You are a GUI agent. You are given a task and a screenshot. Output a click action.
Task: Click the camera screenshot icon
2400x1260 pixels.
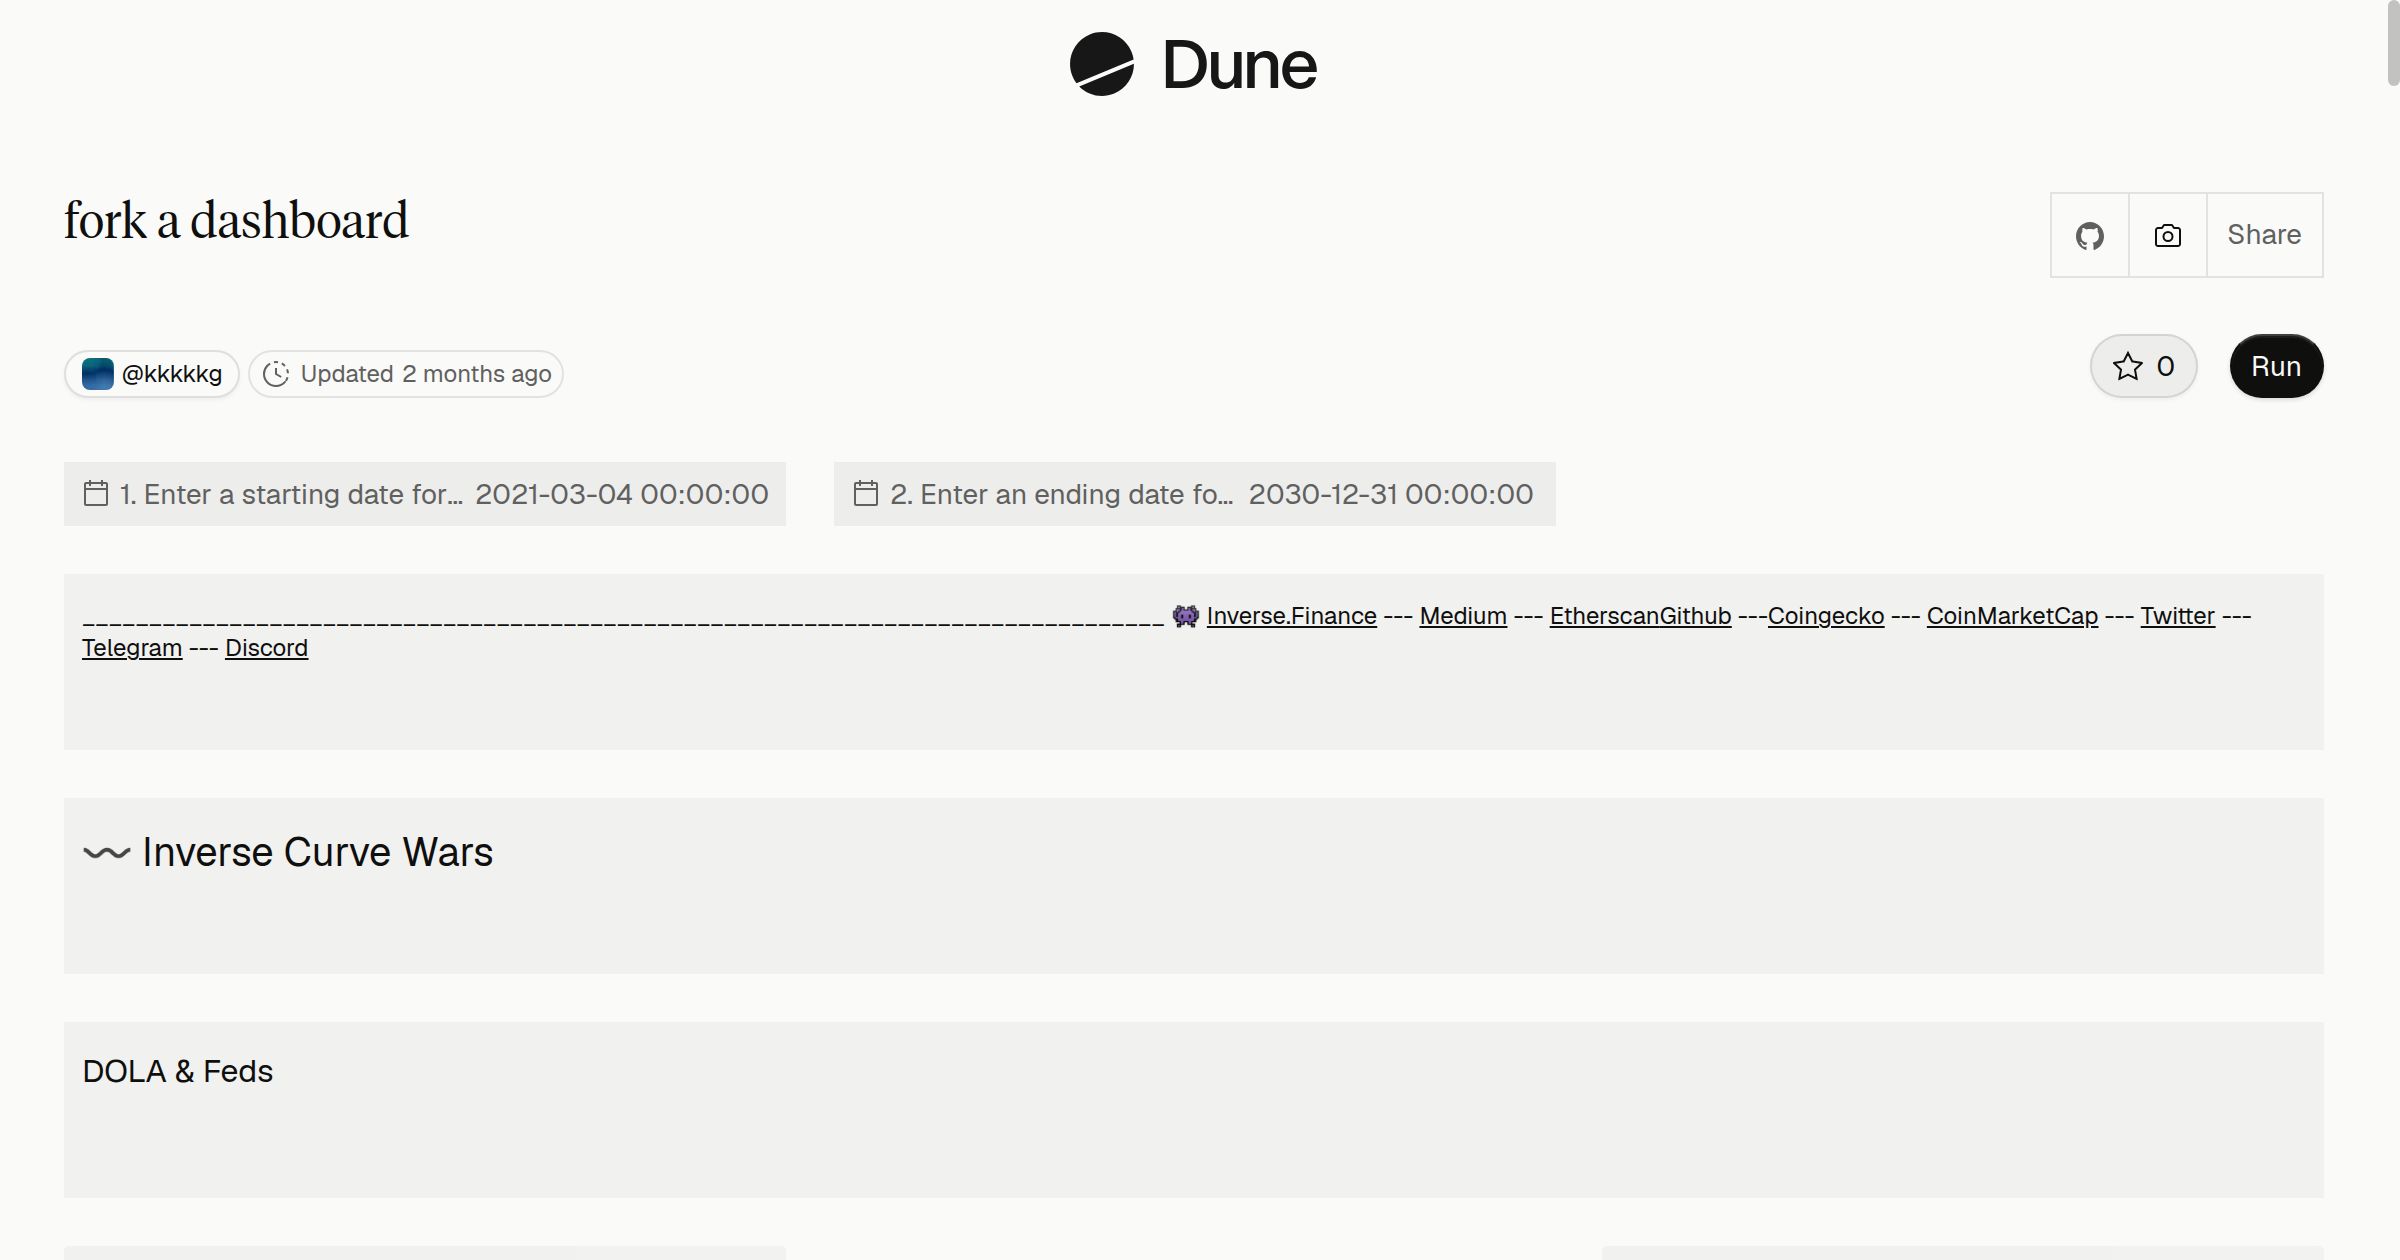[x=2167, y=235]
